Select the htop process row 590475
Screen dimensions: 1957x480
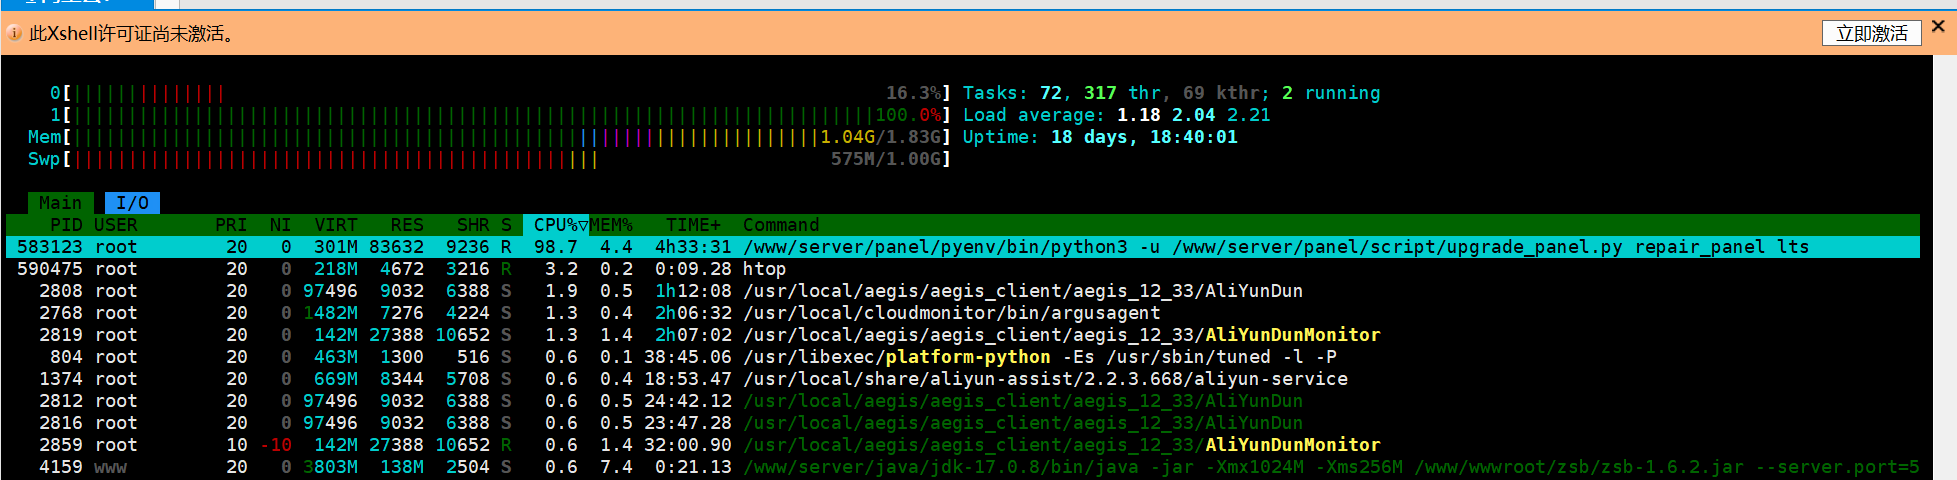[962, 269]
